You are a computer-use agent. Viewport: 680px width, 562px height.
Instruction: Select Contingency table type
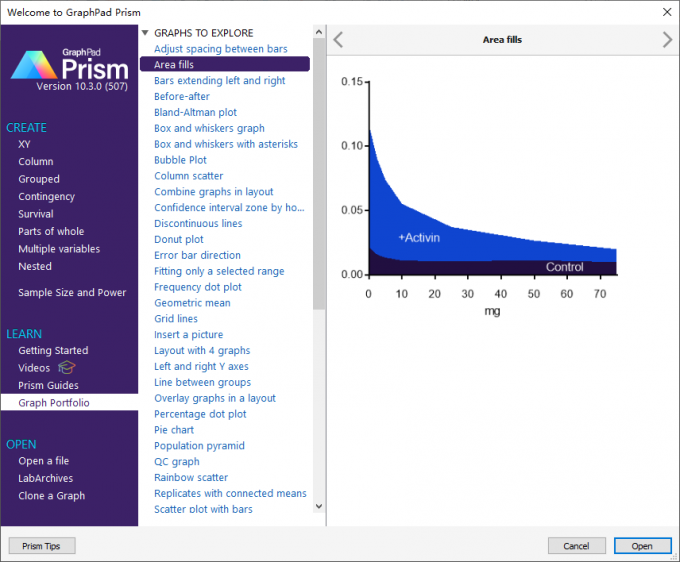point(46,197)
